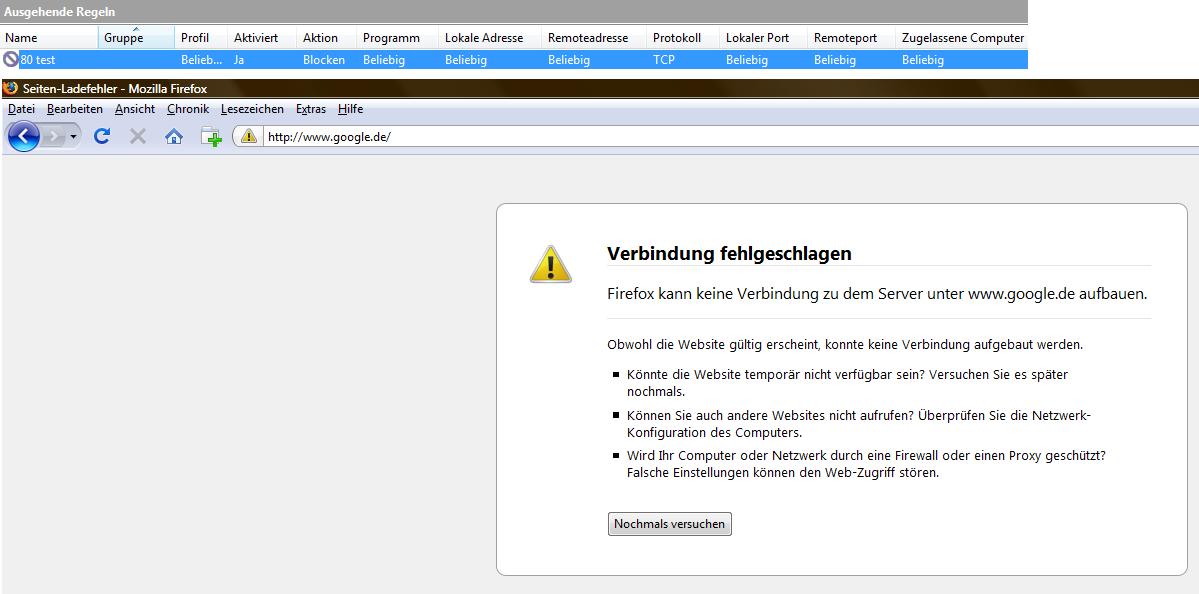The height and width of the screenshot is (594, 1199).
Task: Click the Ausgehende Regeln panel title
Action: [x=60, y=11]
